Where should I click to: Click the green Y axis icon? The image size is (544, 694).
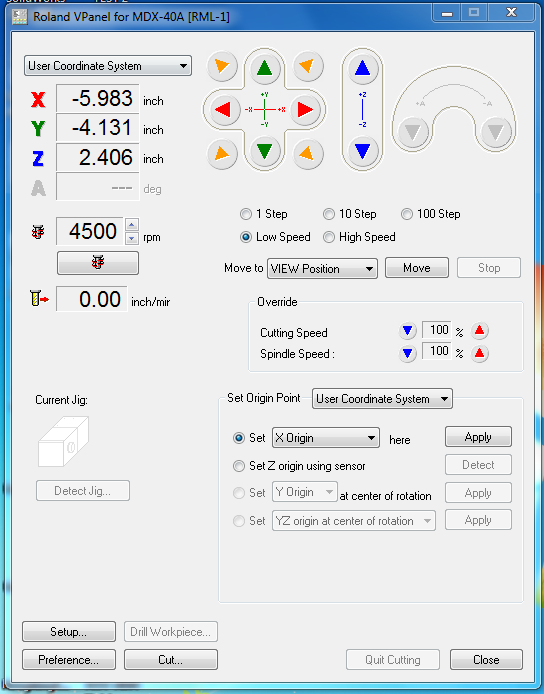(38, 128)
